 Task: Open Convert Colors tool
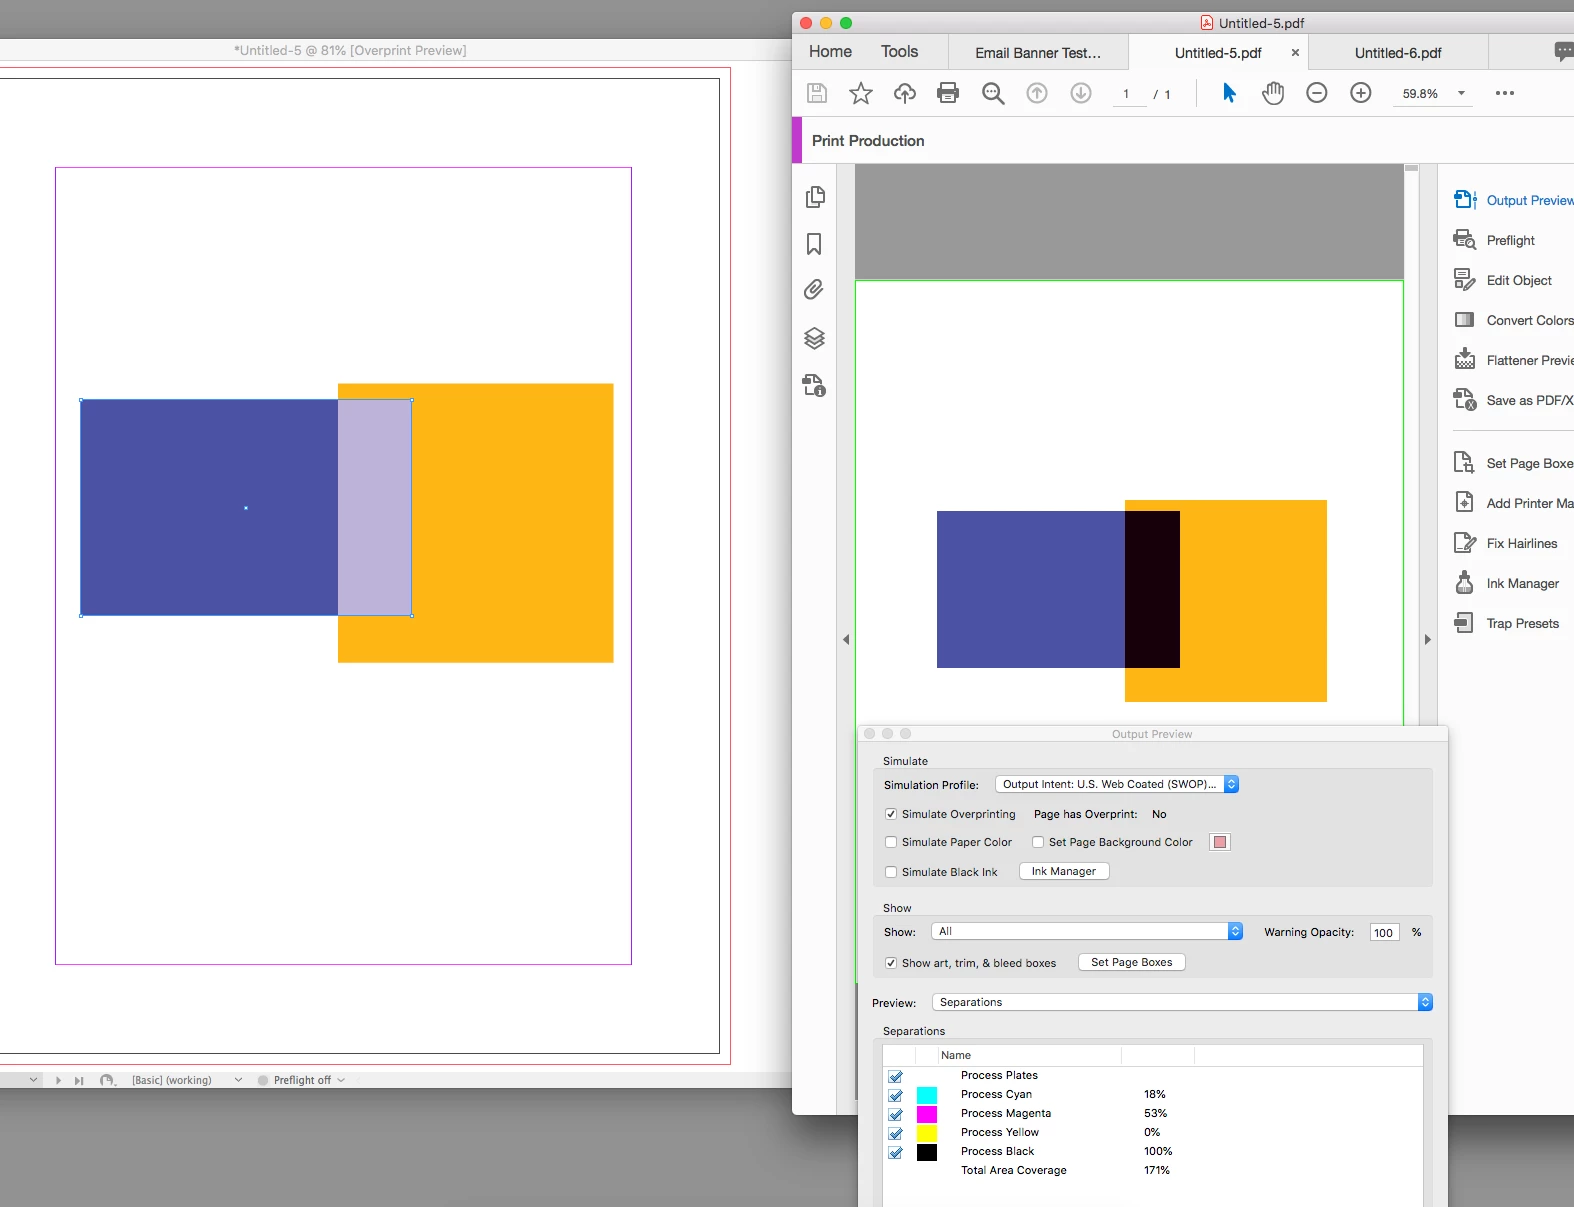coord(1513,320)
